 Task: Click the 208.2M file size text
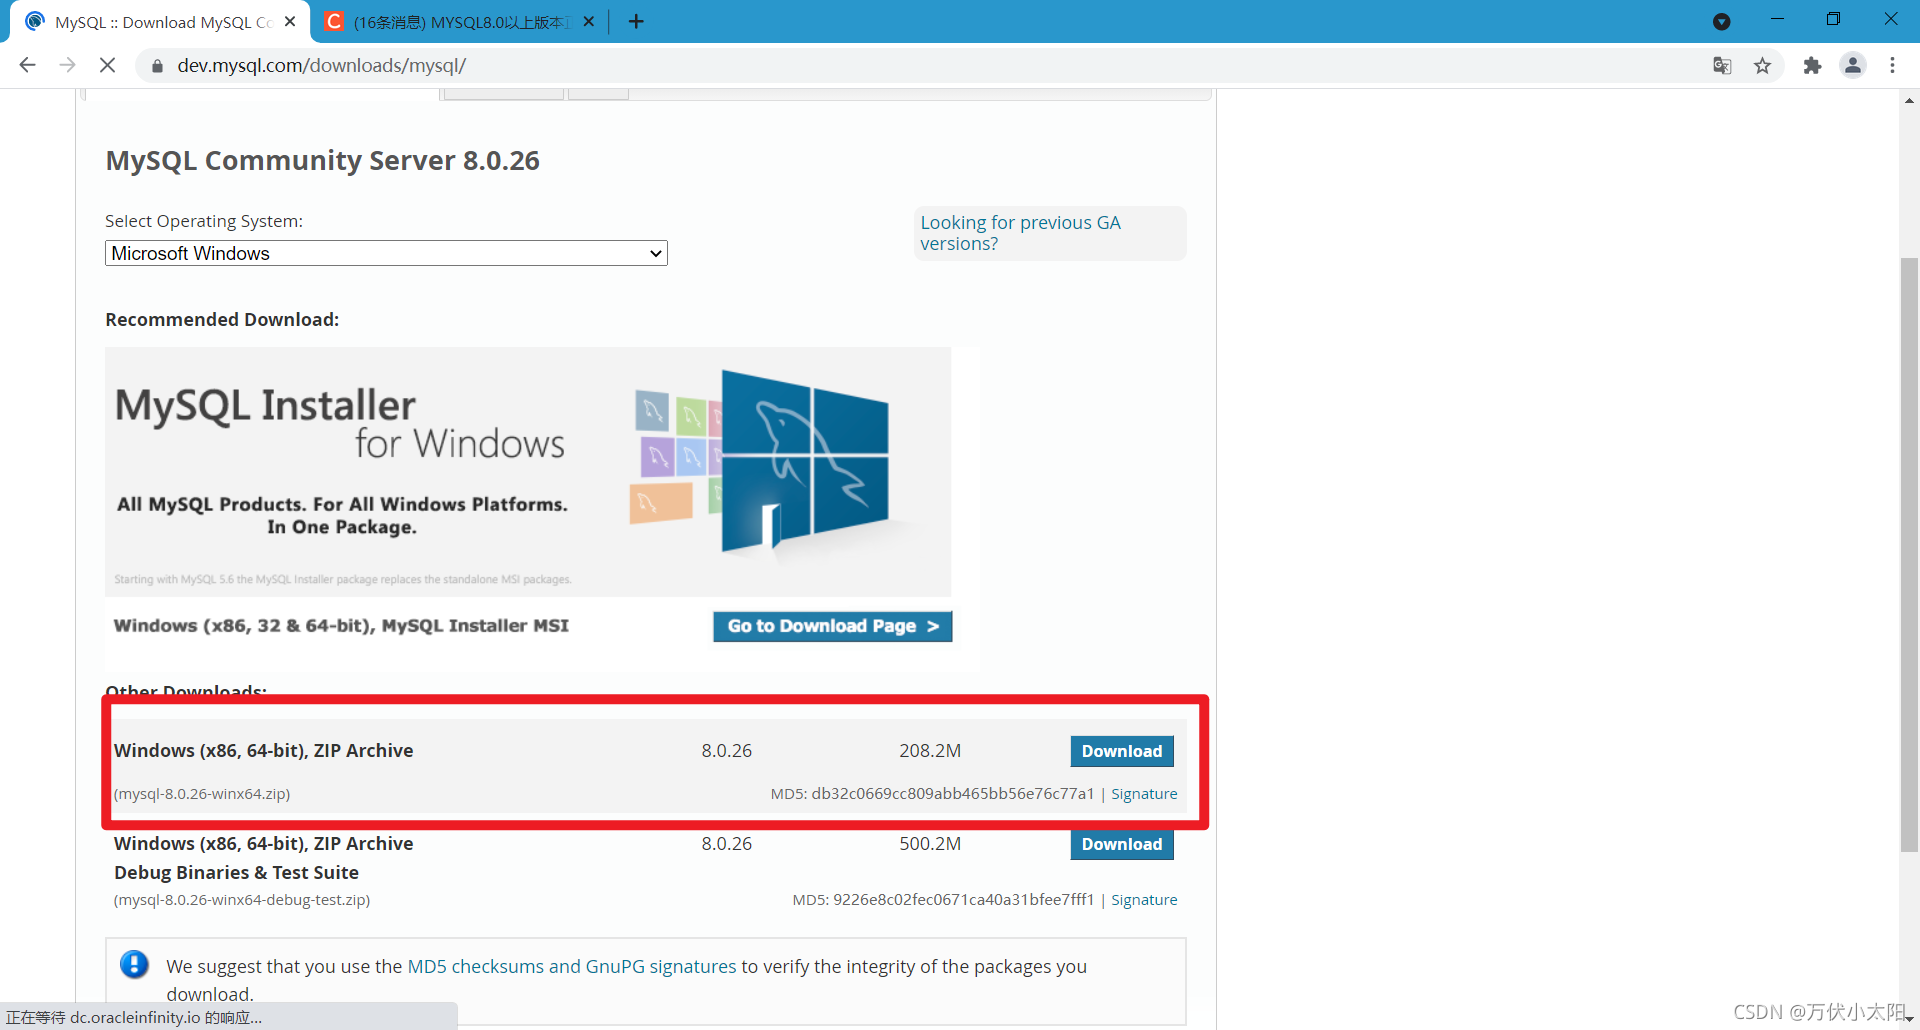(930, 751)
